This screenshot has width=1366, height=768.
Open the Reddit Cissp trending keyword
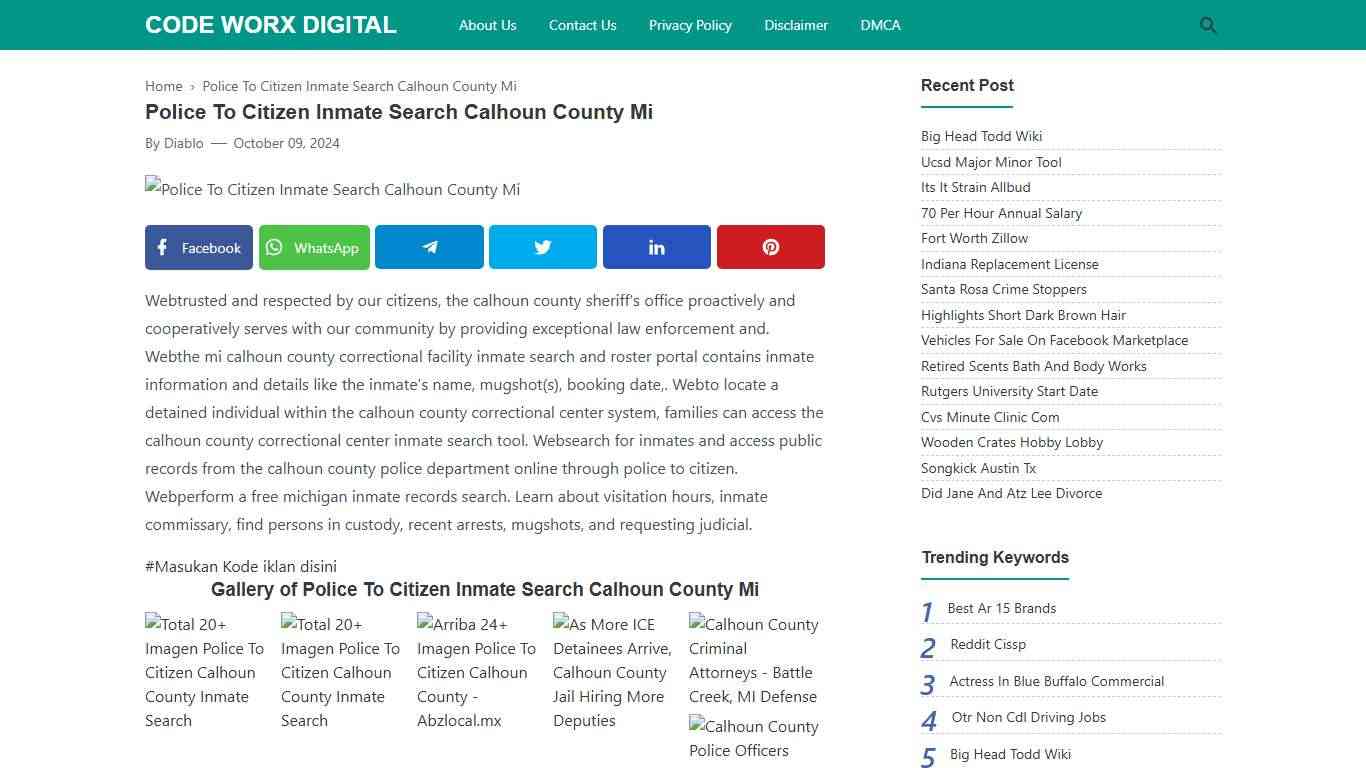[x=987, y=644]
